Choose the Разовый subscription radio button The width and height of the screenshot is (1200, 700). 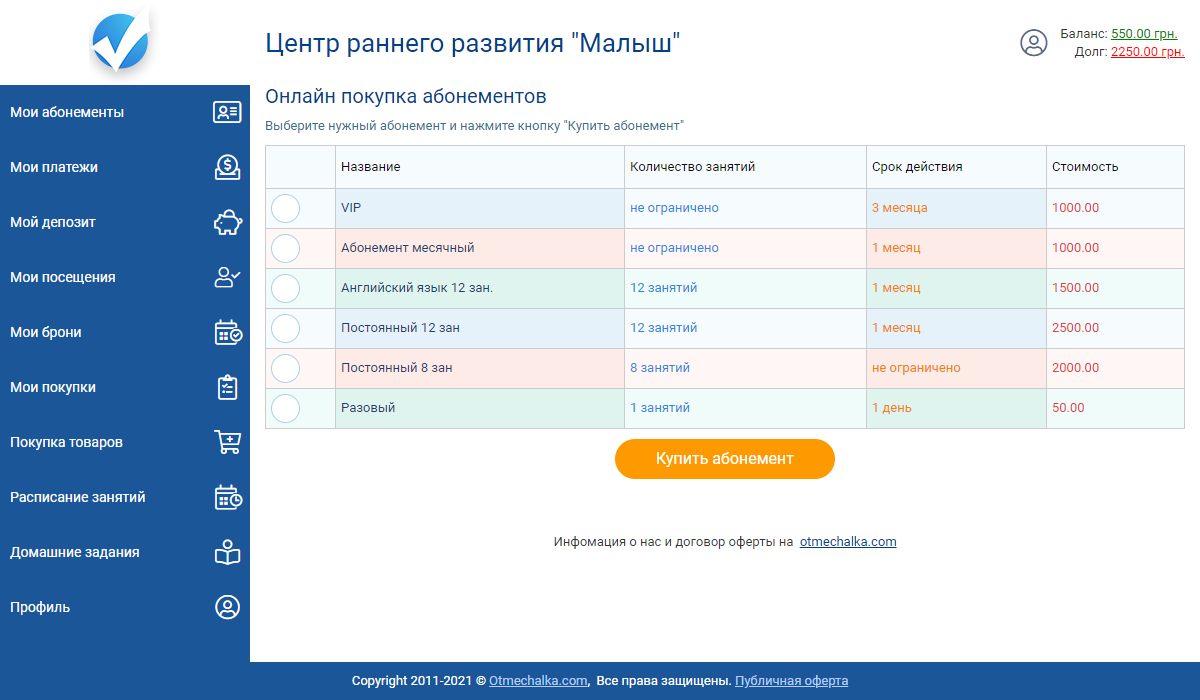(286, 408)
